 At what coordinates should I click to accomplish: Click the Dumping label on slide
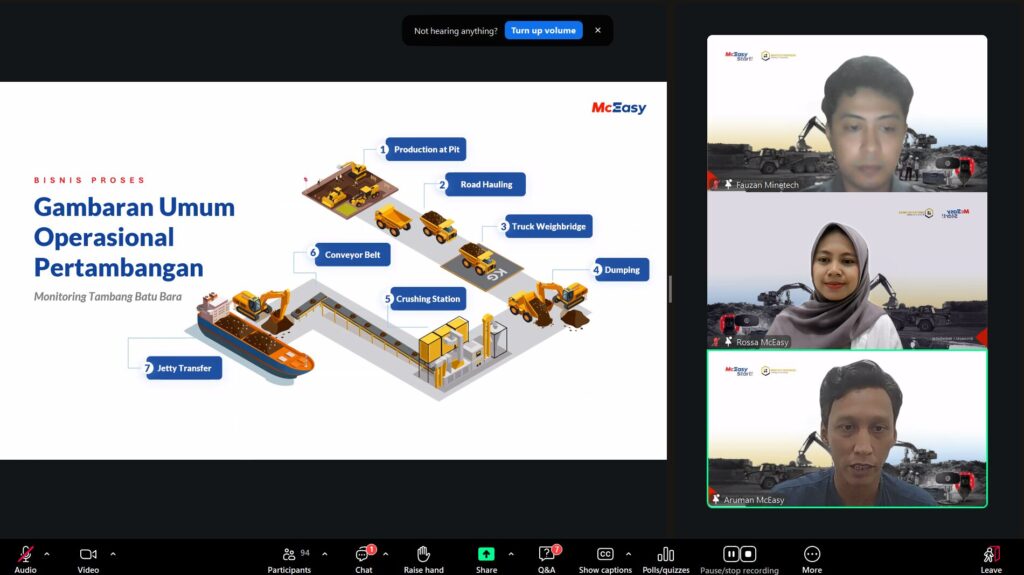click(622, 269)
